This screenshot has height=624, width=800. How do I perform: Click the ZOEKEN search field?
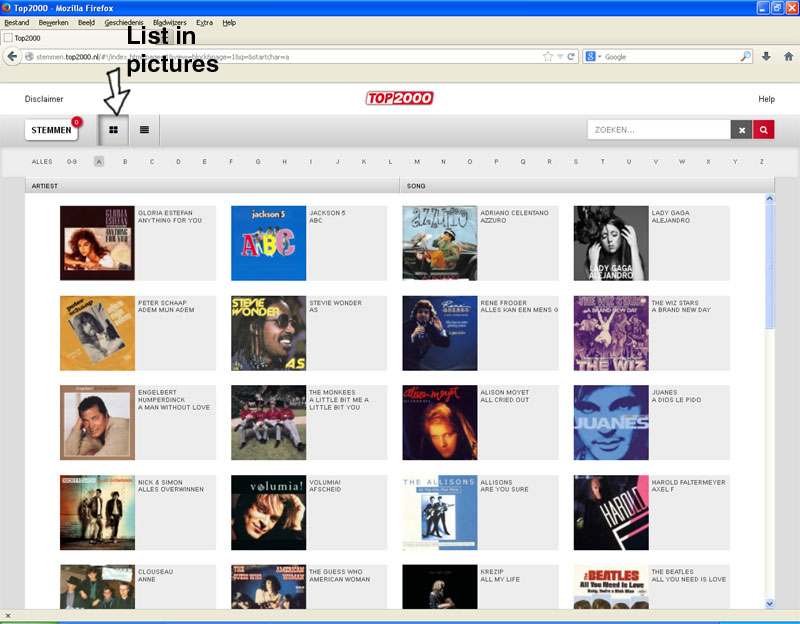659,130
